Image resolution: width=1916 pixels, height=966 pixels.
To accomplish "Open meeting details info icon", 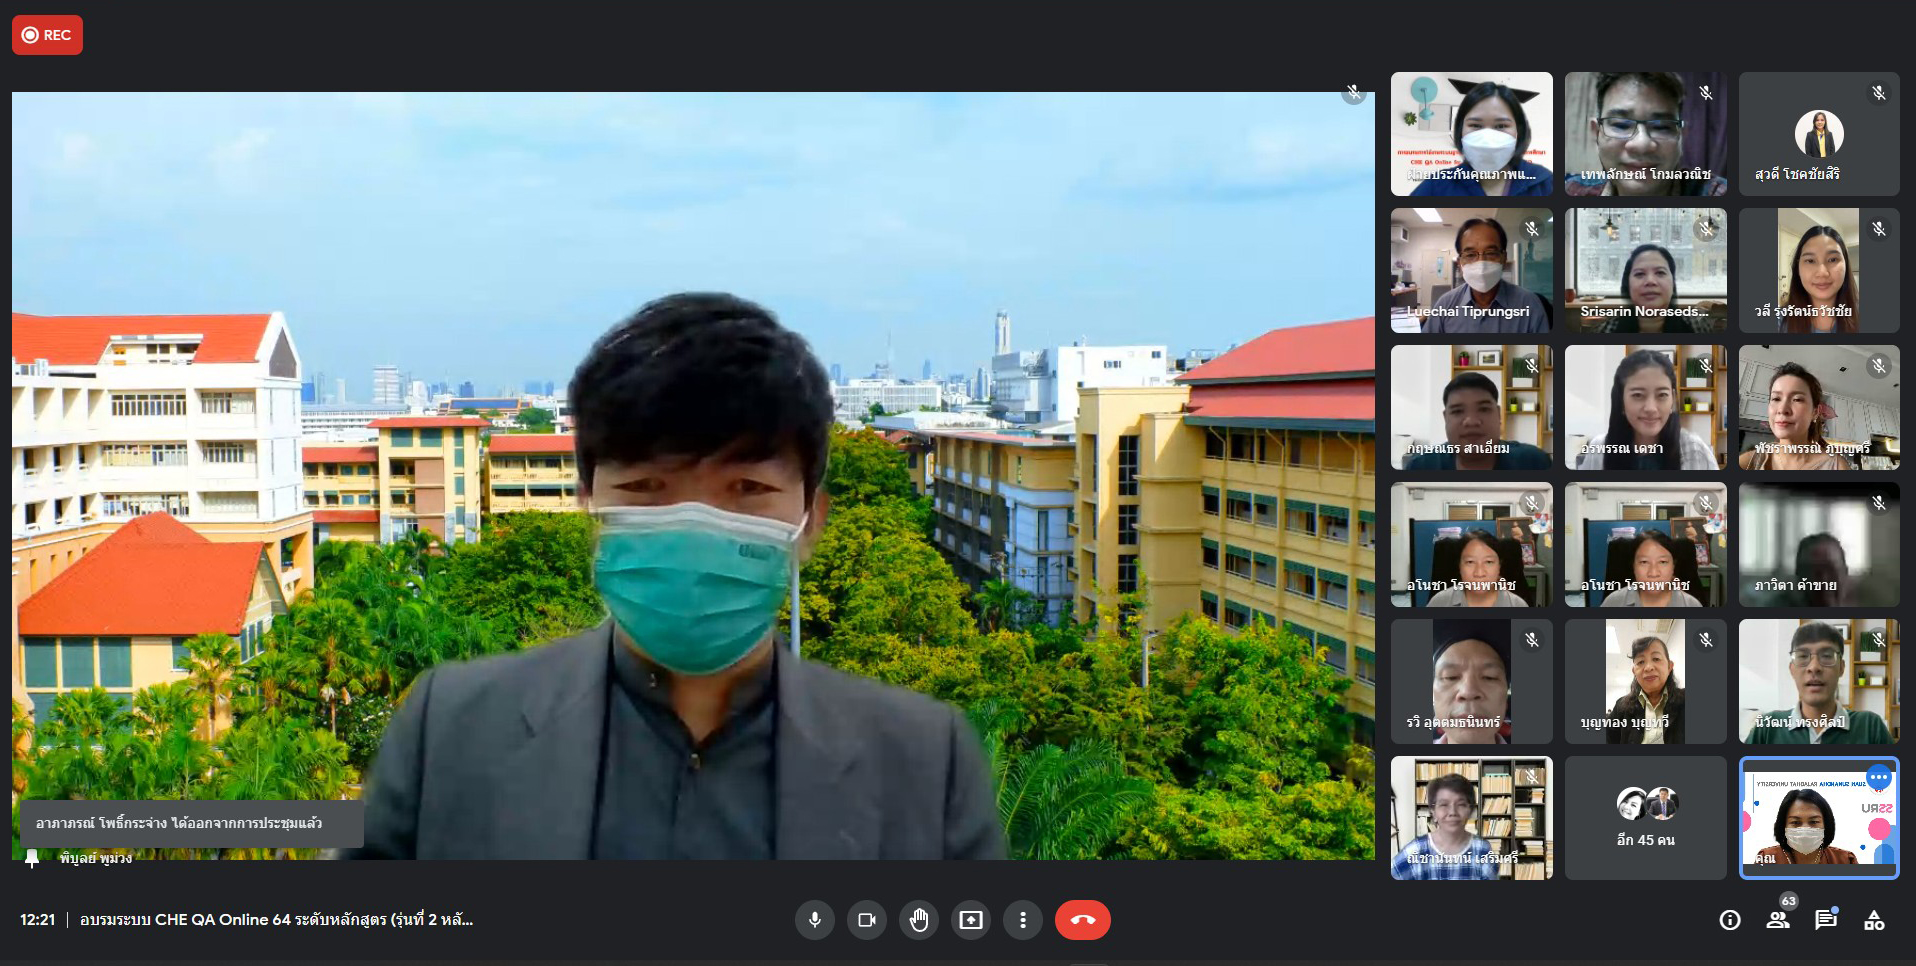I will point(1730,921).
